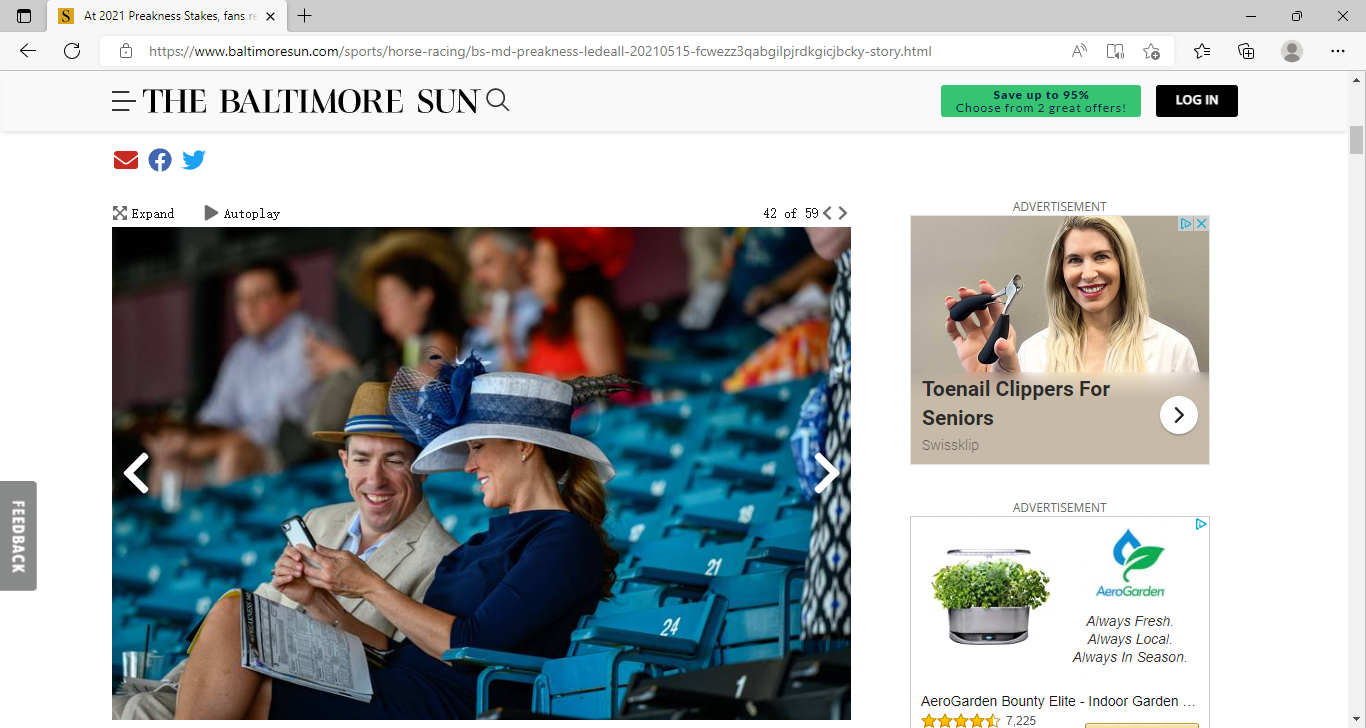1366x728 pixels.
Task: Open the Save up to 95% offer
Action: coord(1041,101)
